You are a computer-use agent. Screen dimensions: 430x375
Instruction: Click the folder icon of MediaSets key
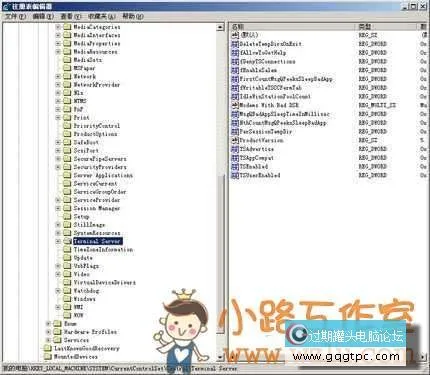click(x=68, y=60)
